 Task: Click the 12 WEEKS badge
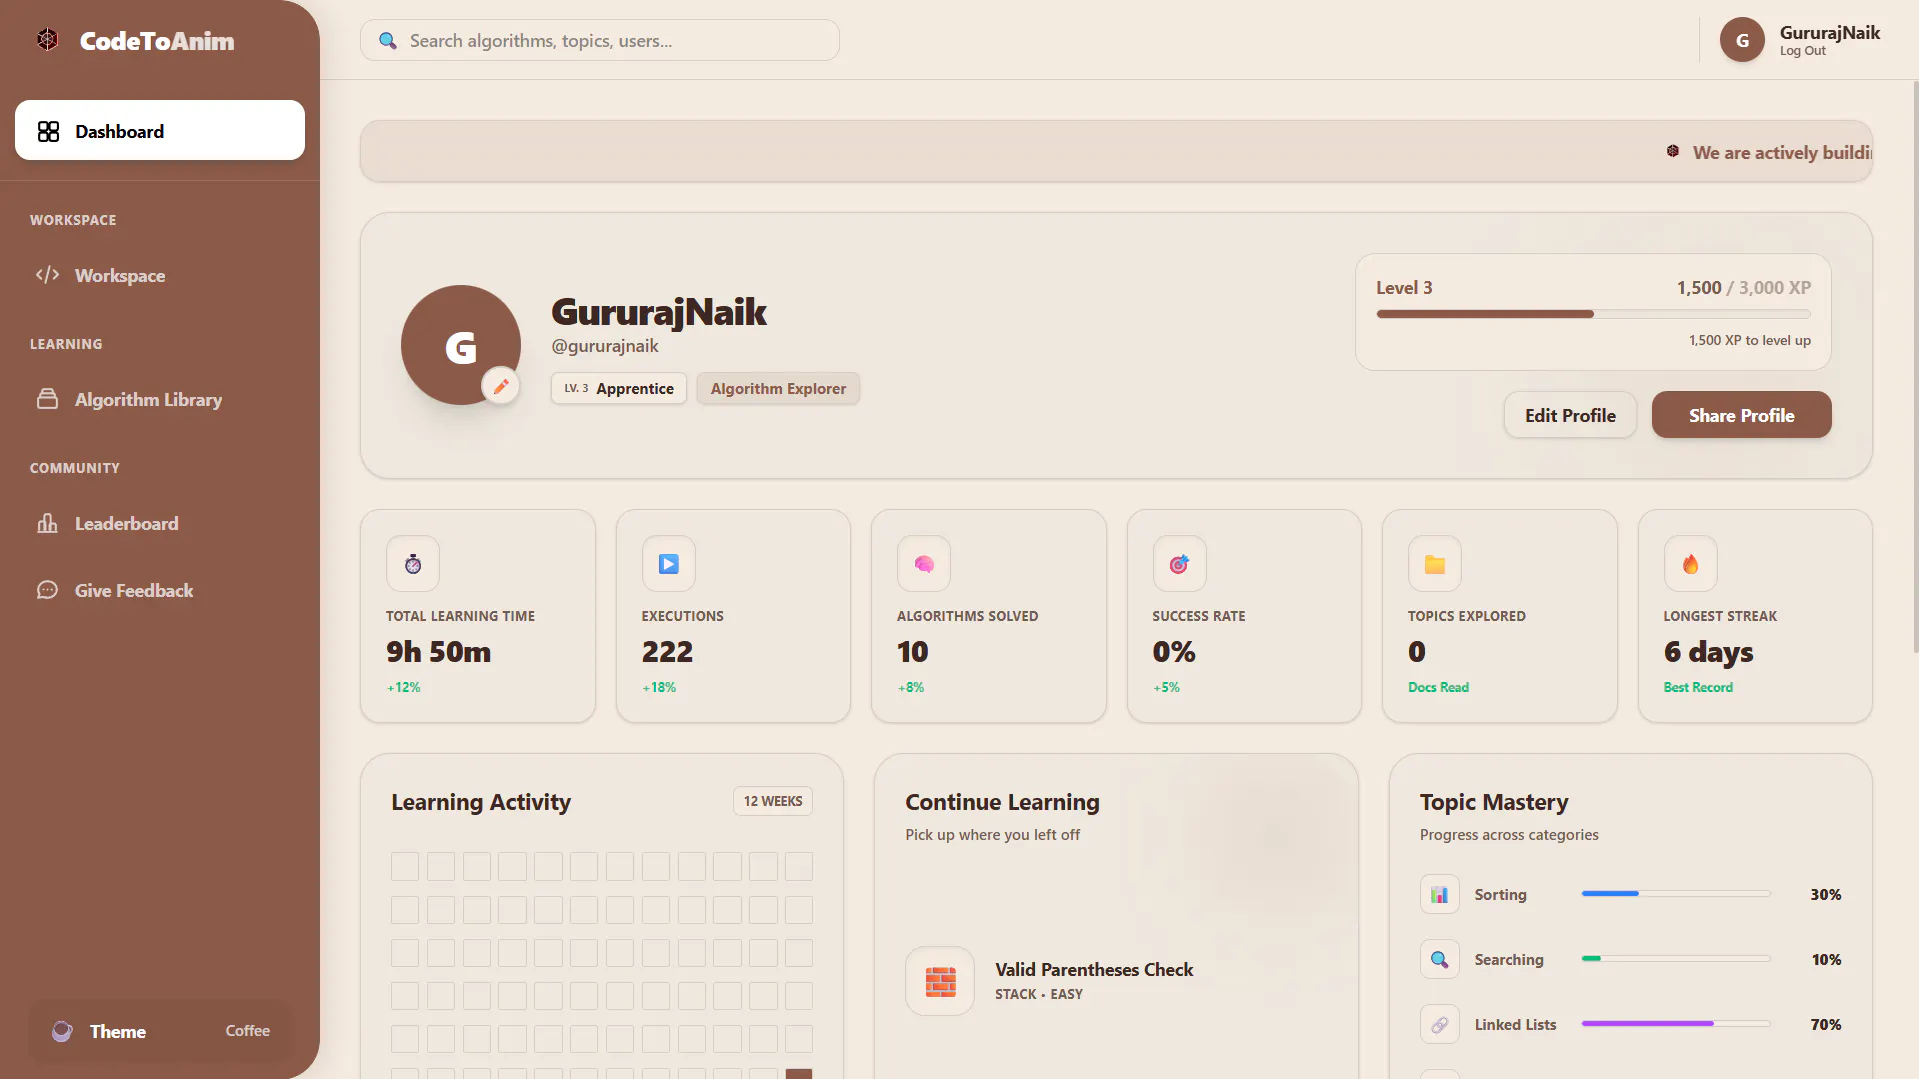773,801
